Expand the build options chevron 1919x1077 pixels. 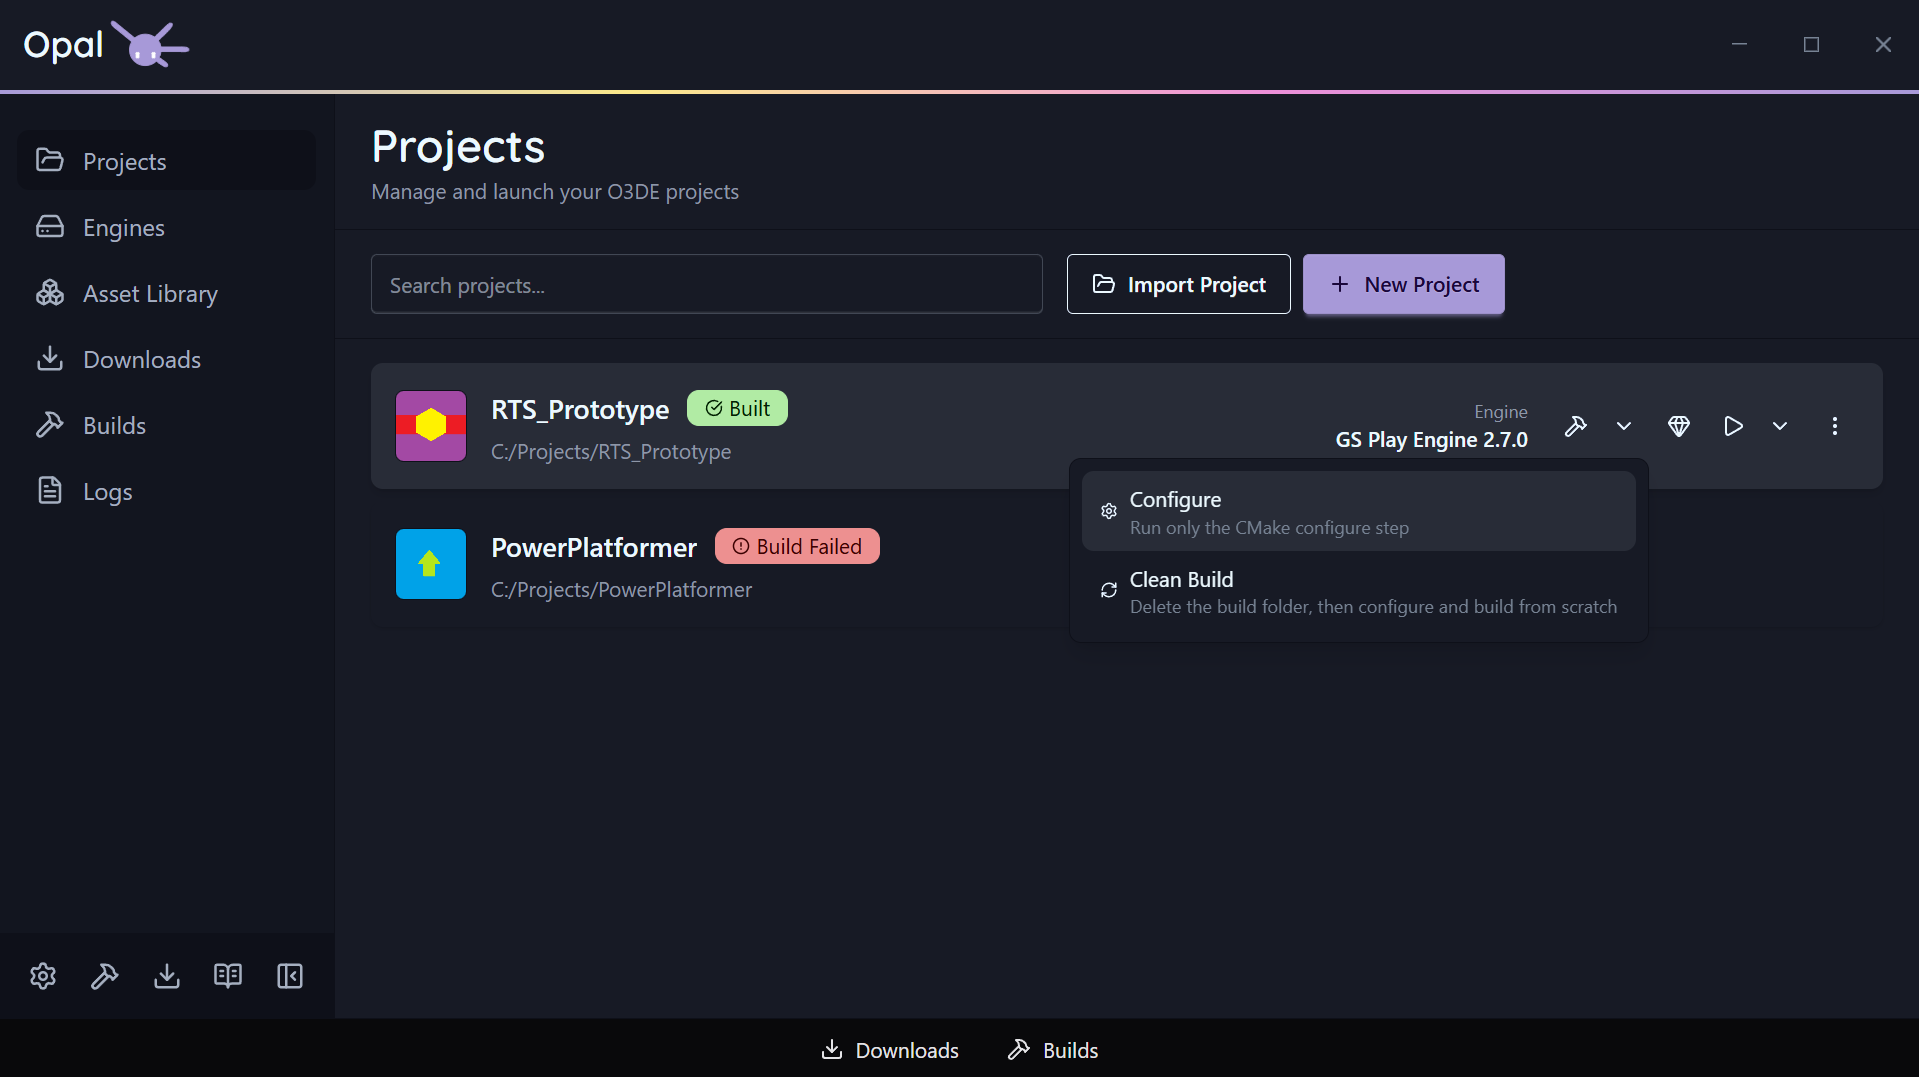point(1624,426)
